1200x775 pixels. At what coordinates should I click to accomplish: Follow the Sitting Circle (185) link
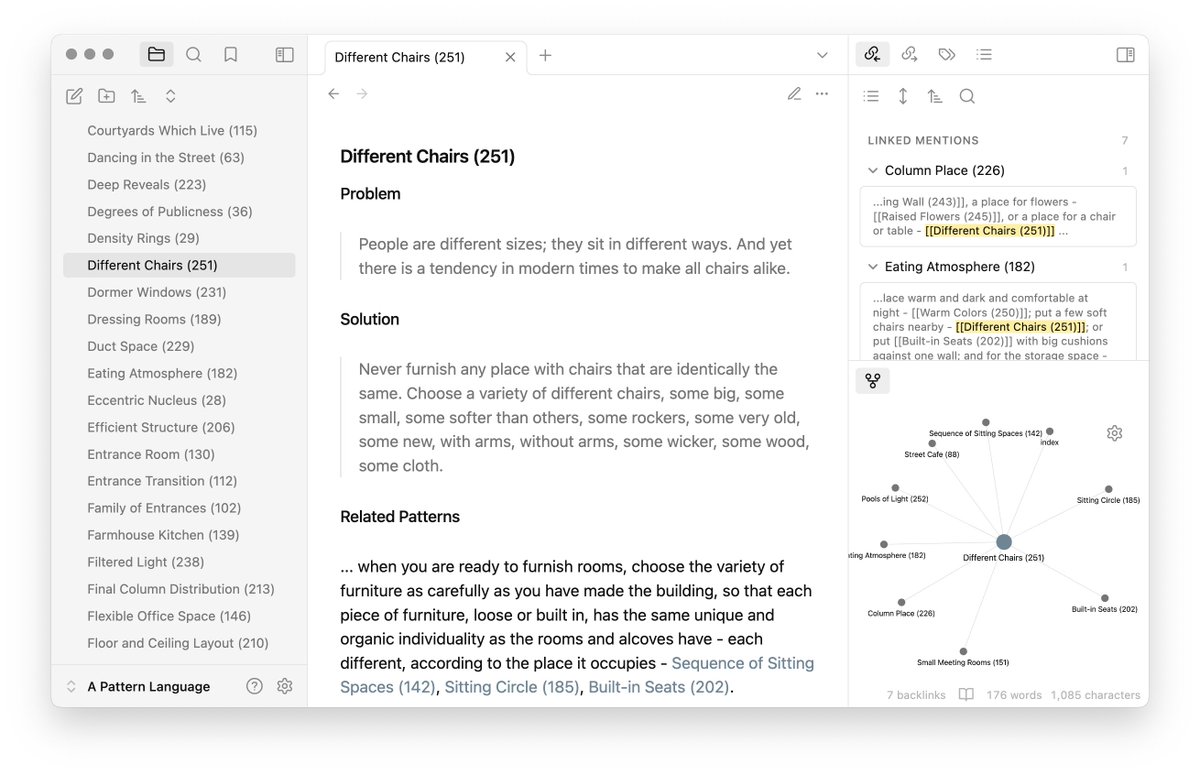512,687
